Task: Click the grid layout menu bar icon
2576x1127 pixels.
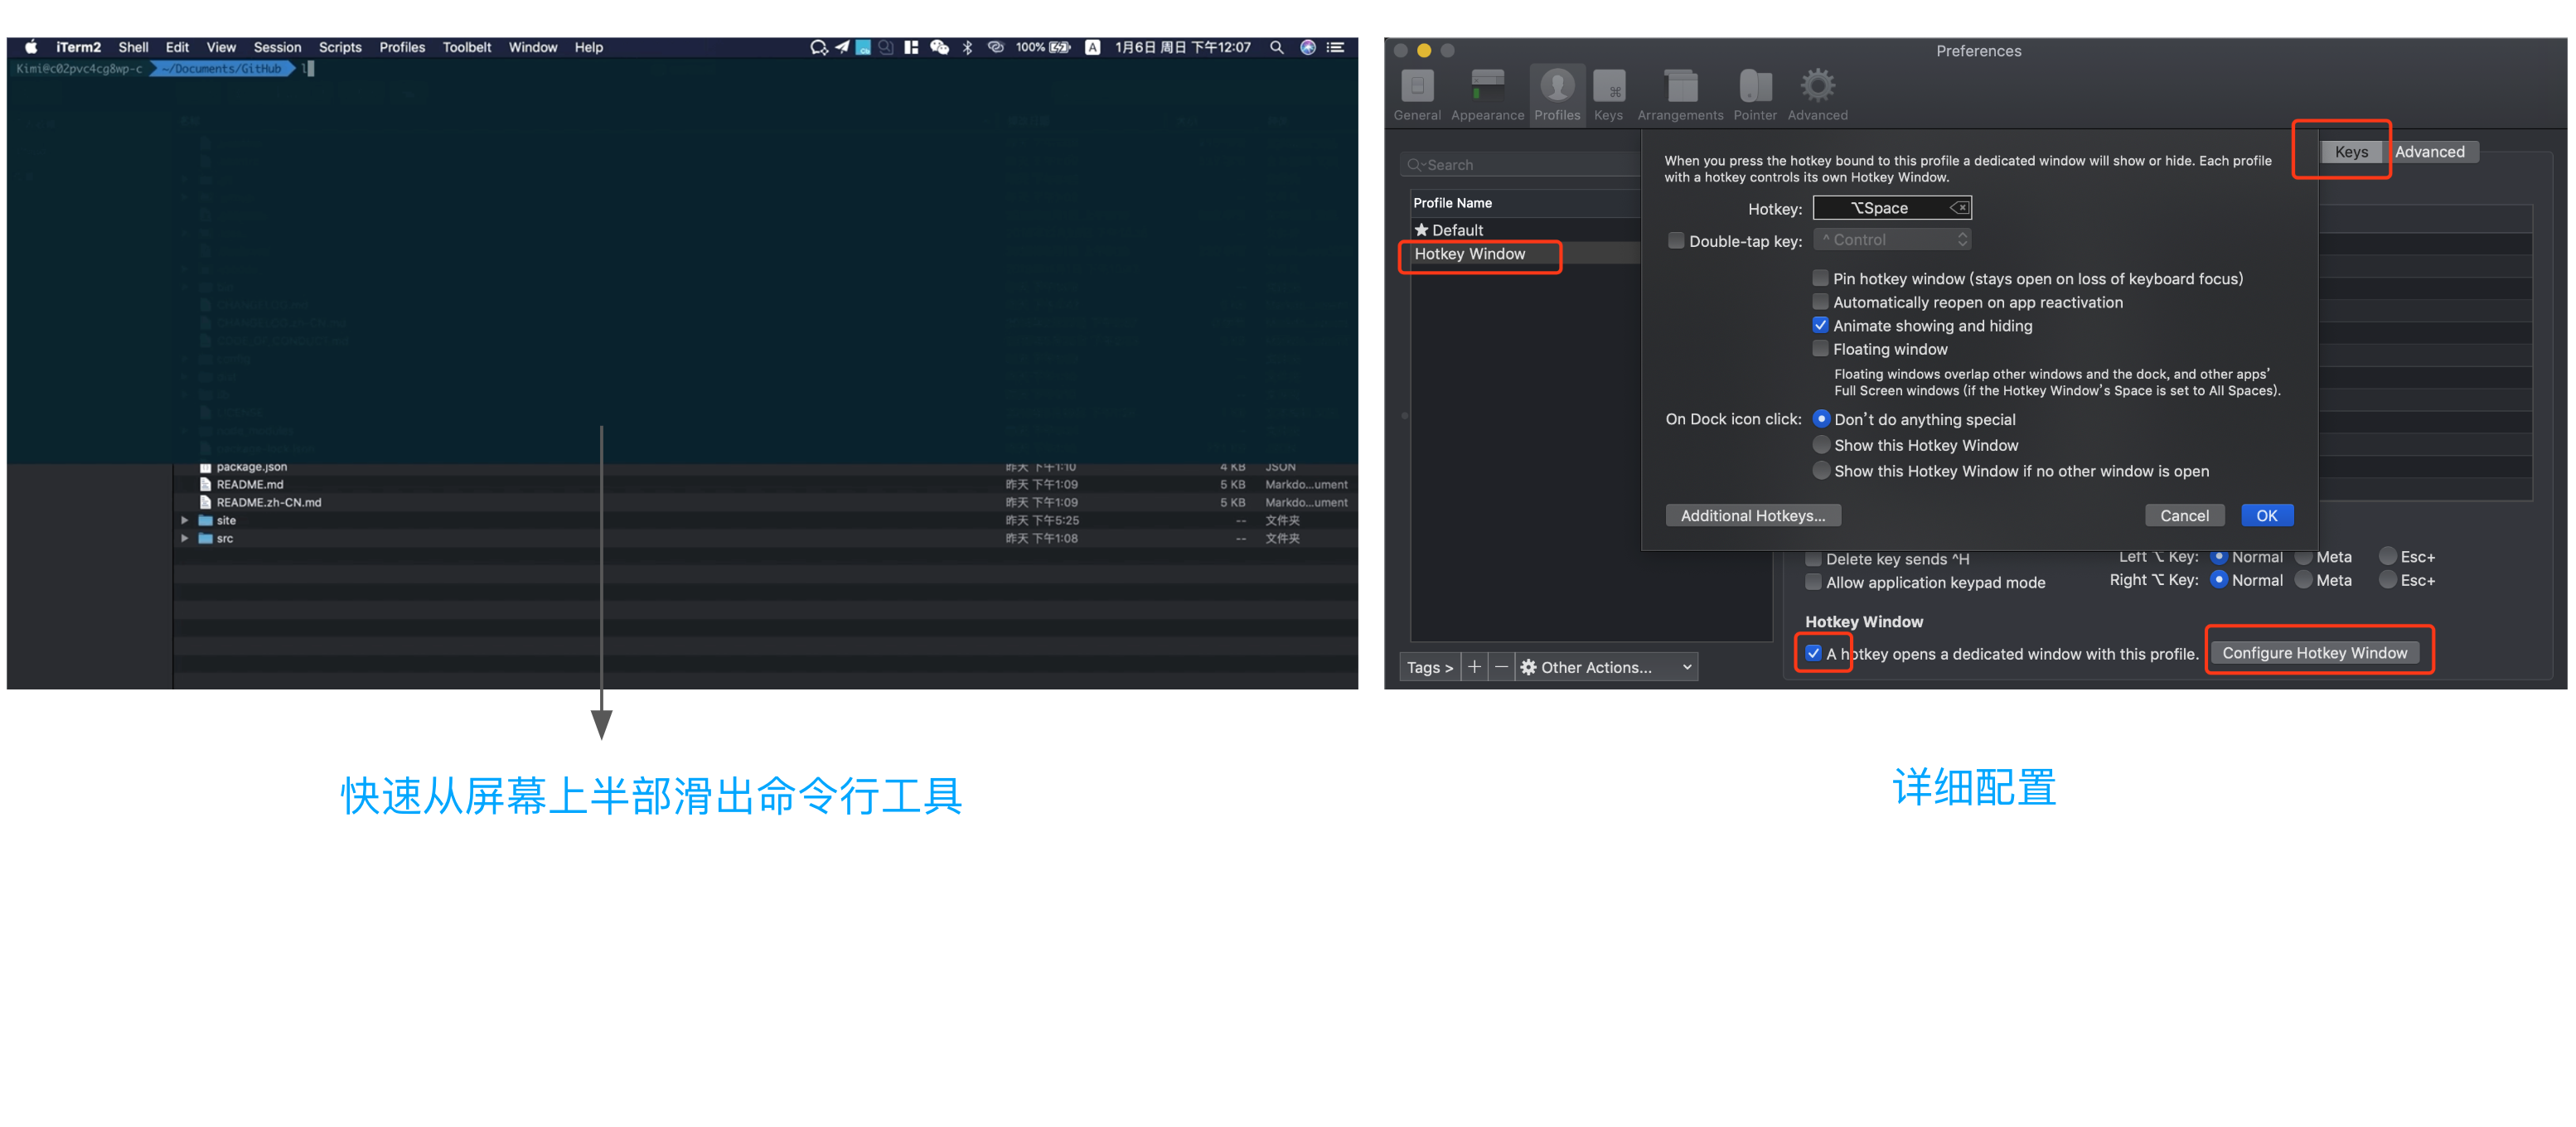Action: click(x=910, y=47)
